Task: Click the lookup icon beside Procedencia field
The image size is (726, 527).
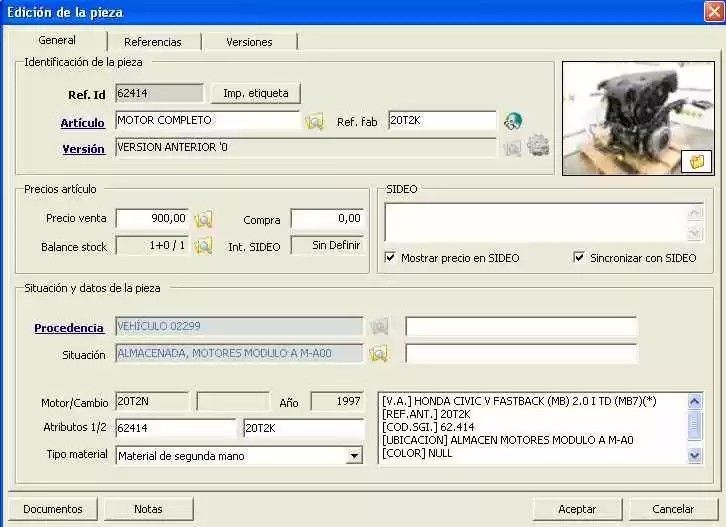Action: [x=379, y=327]
